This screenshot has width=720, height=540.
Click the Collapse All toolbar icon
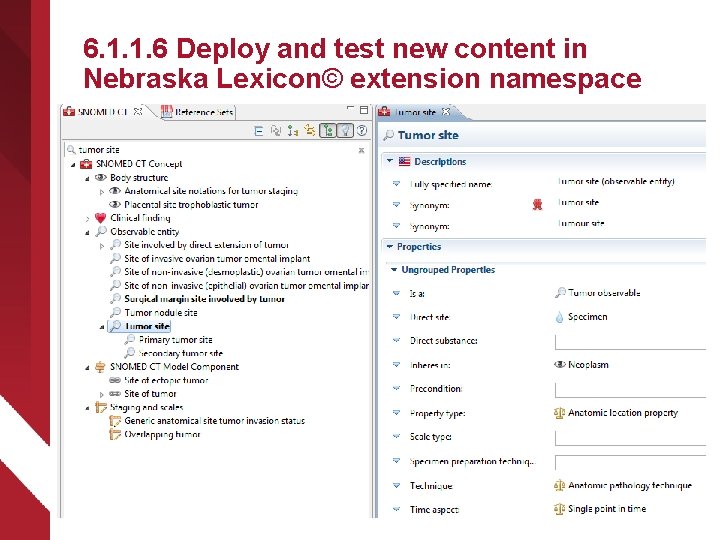(x=259, y=131)
